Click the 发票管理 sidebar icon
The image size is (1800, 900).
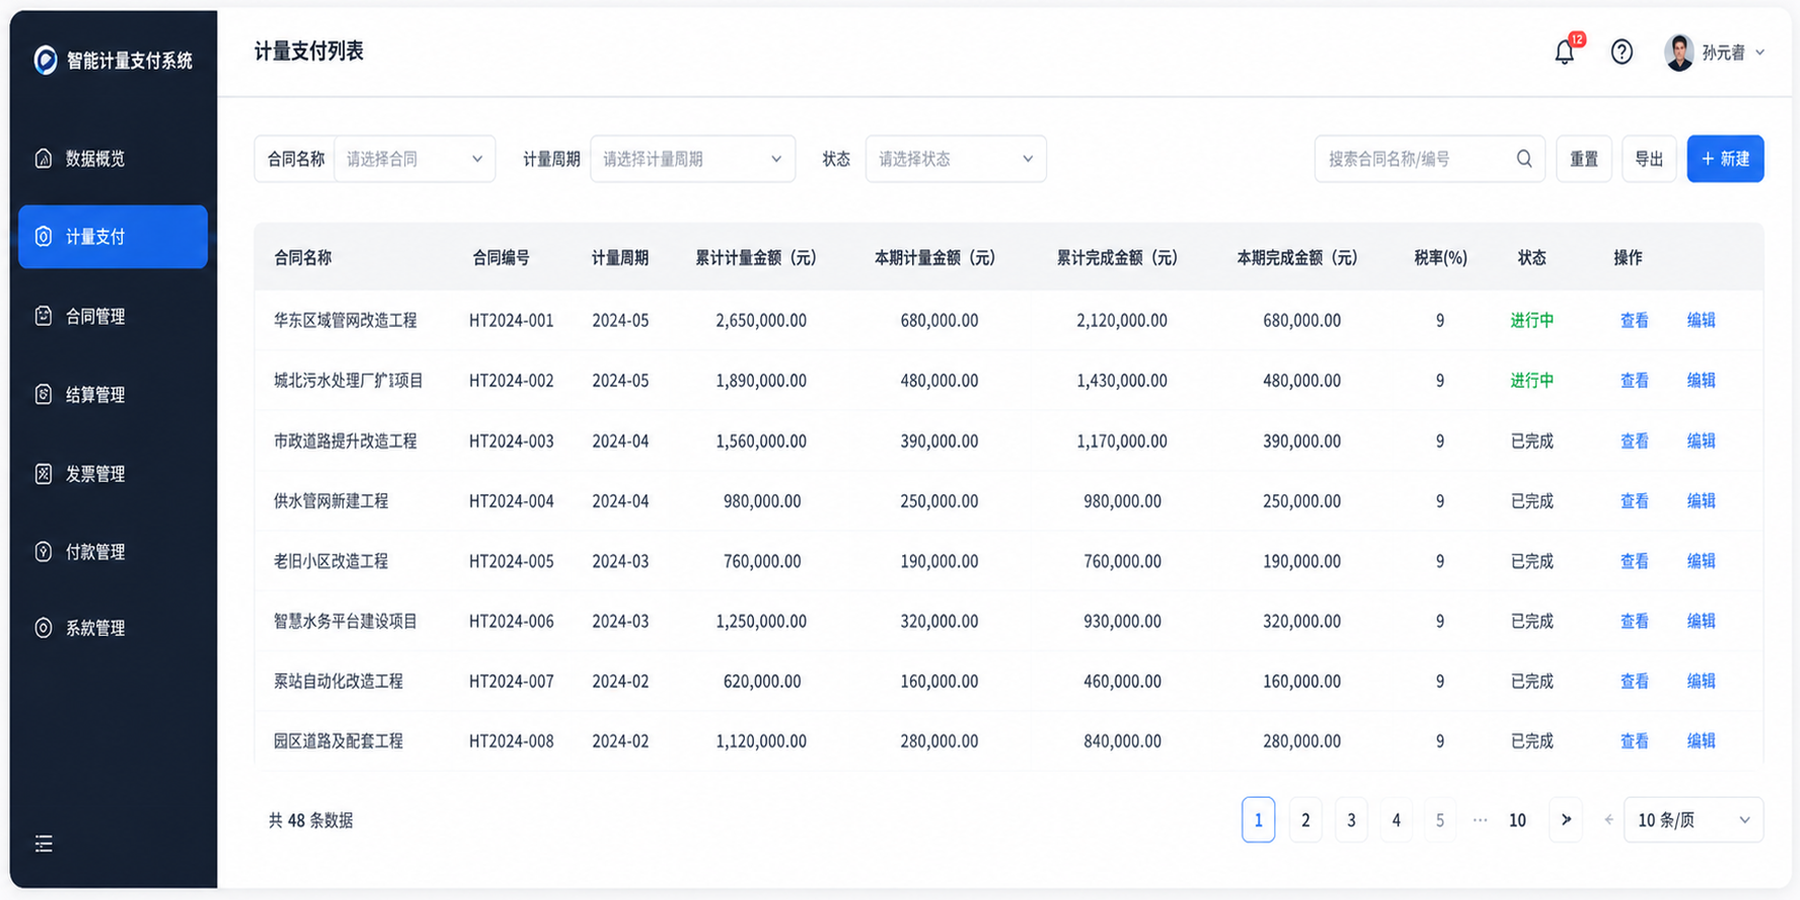pos(43,473)
